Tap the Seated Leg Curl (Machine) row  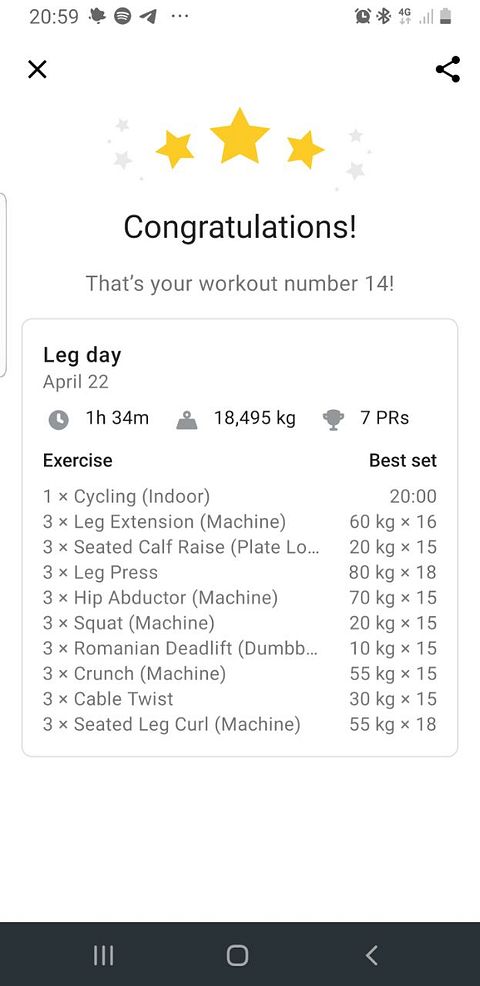click(240, 724)
